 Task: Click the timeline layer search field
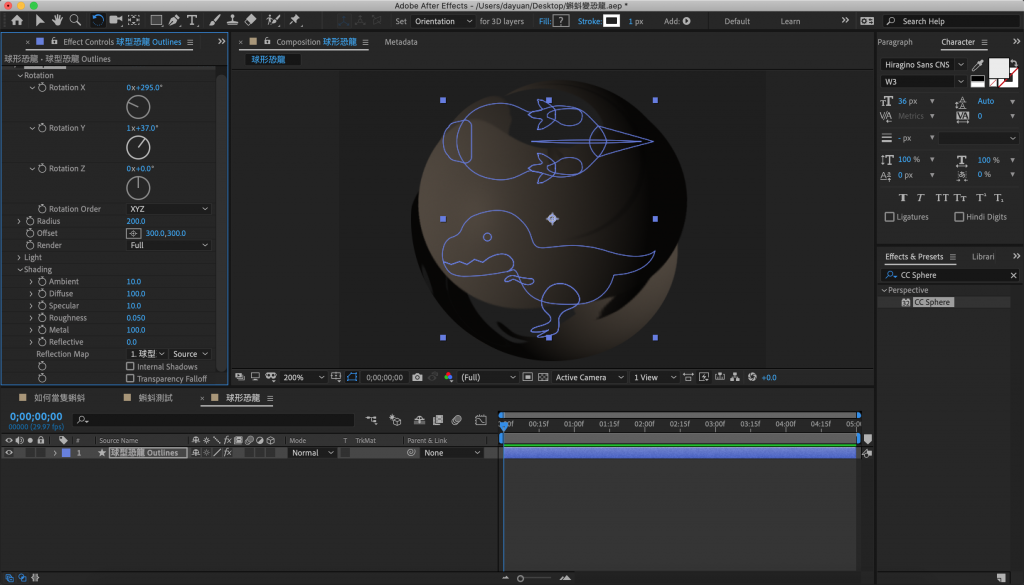tap(215, 420)
